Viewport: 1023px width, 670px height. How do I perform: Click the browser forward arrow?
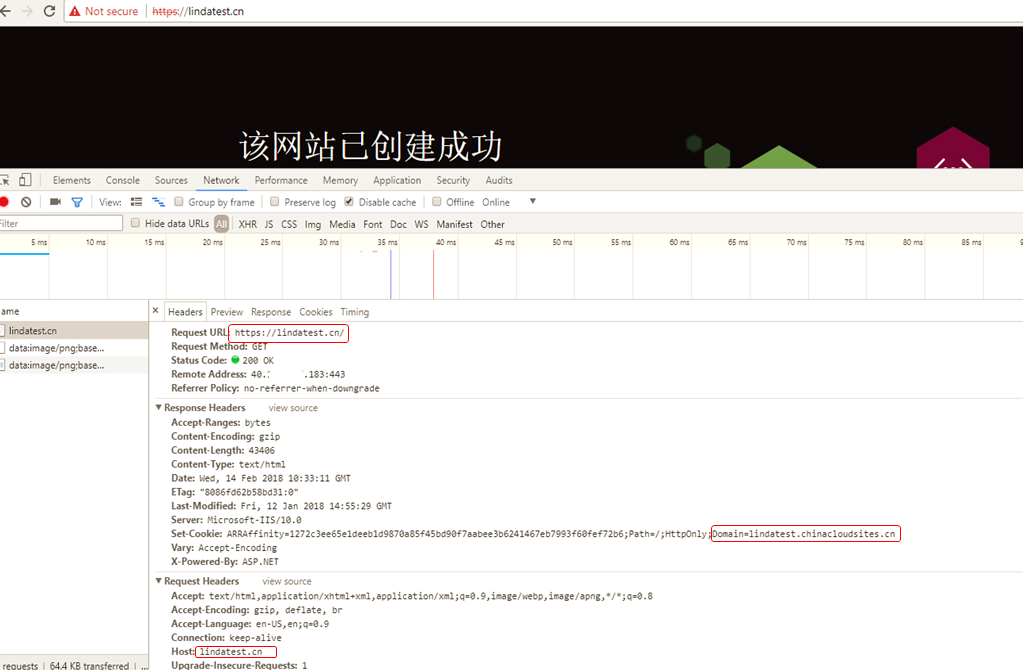click(26, 11)
